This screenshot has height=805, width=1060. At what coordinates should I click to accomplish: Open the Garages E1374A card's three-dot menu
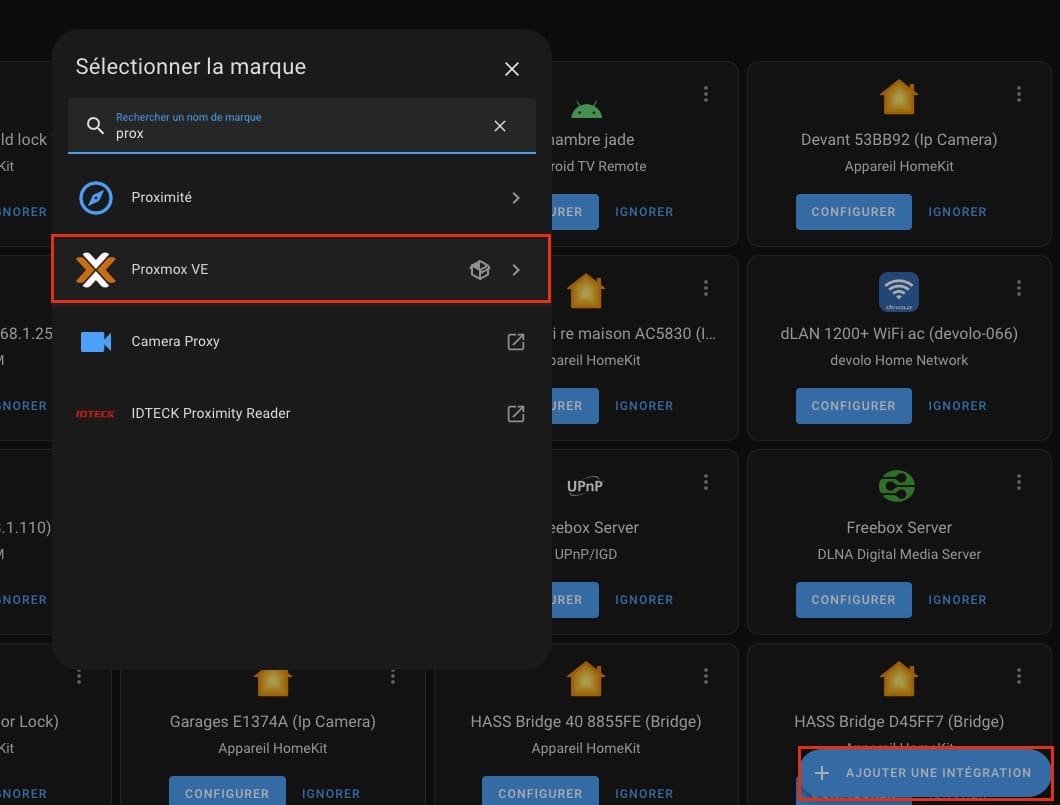tap(393, 676)
